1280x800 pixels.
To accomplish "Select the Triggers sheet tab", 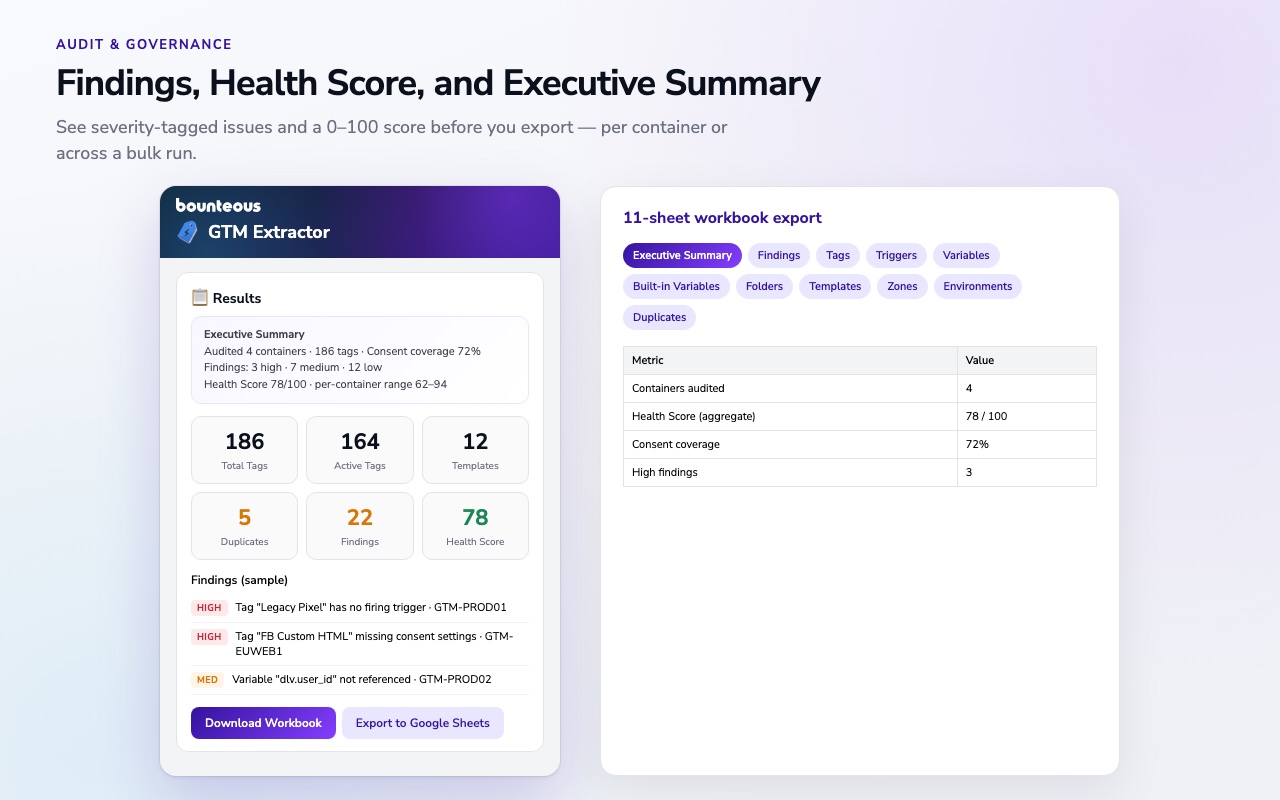I will pos(896,255).
